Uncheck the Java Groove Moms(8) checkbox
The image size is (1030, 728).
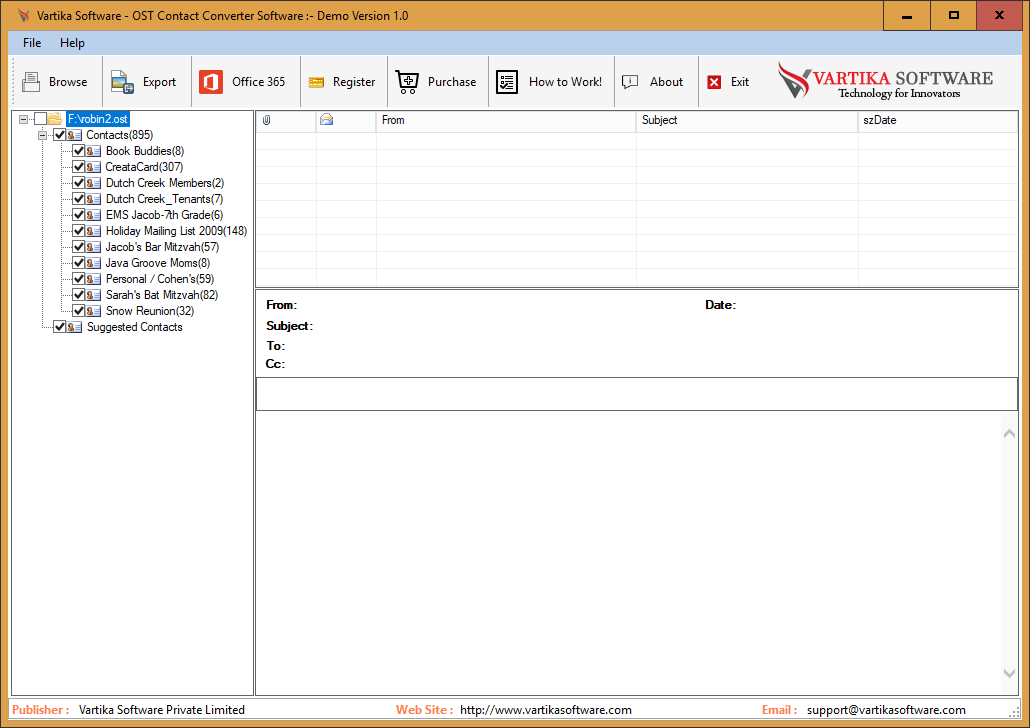79,263
